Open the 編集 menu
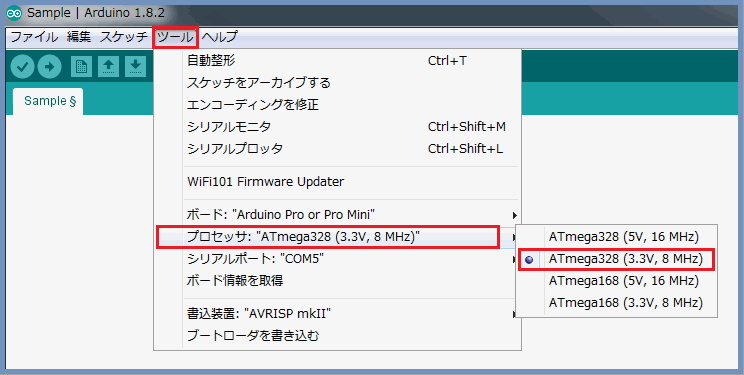This screenshot has width=744, height=375. pos(79,37)
